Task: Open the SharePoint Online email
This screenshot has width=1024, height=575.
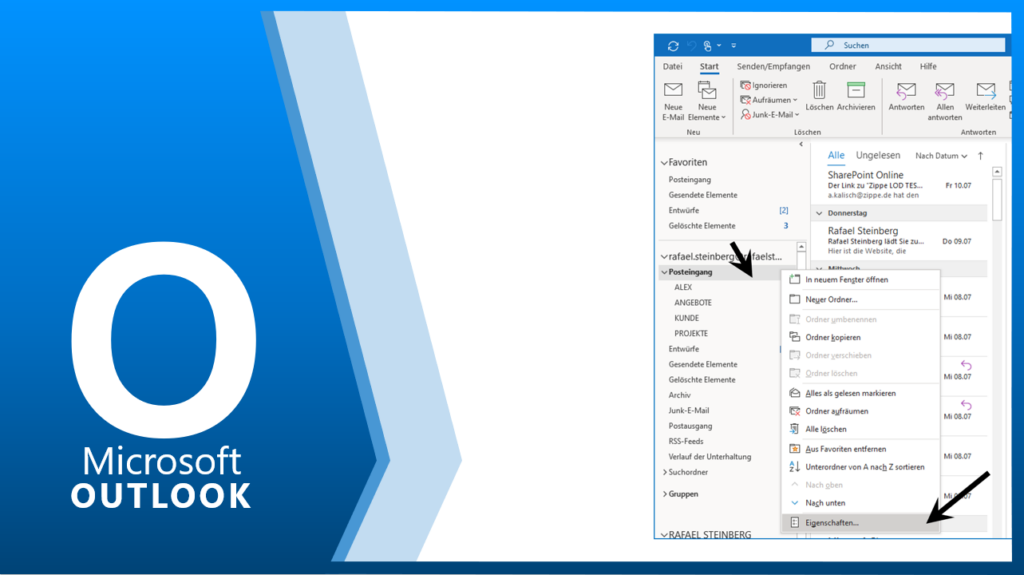Action: click(901, 185)
